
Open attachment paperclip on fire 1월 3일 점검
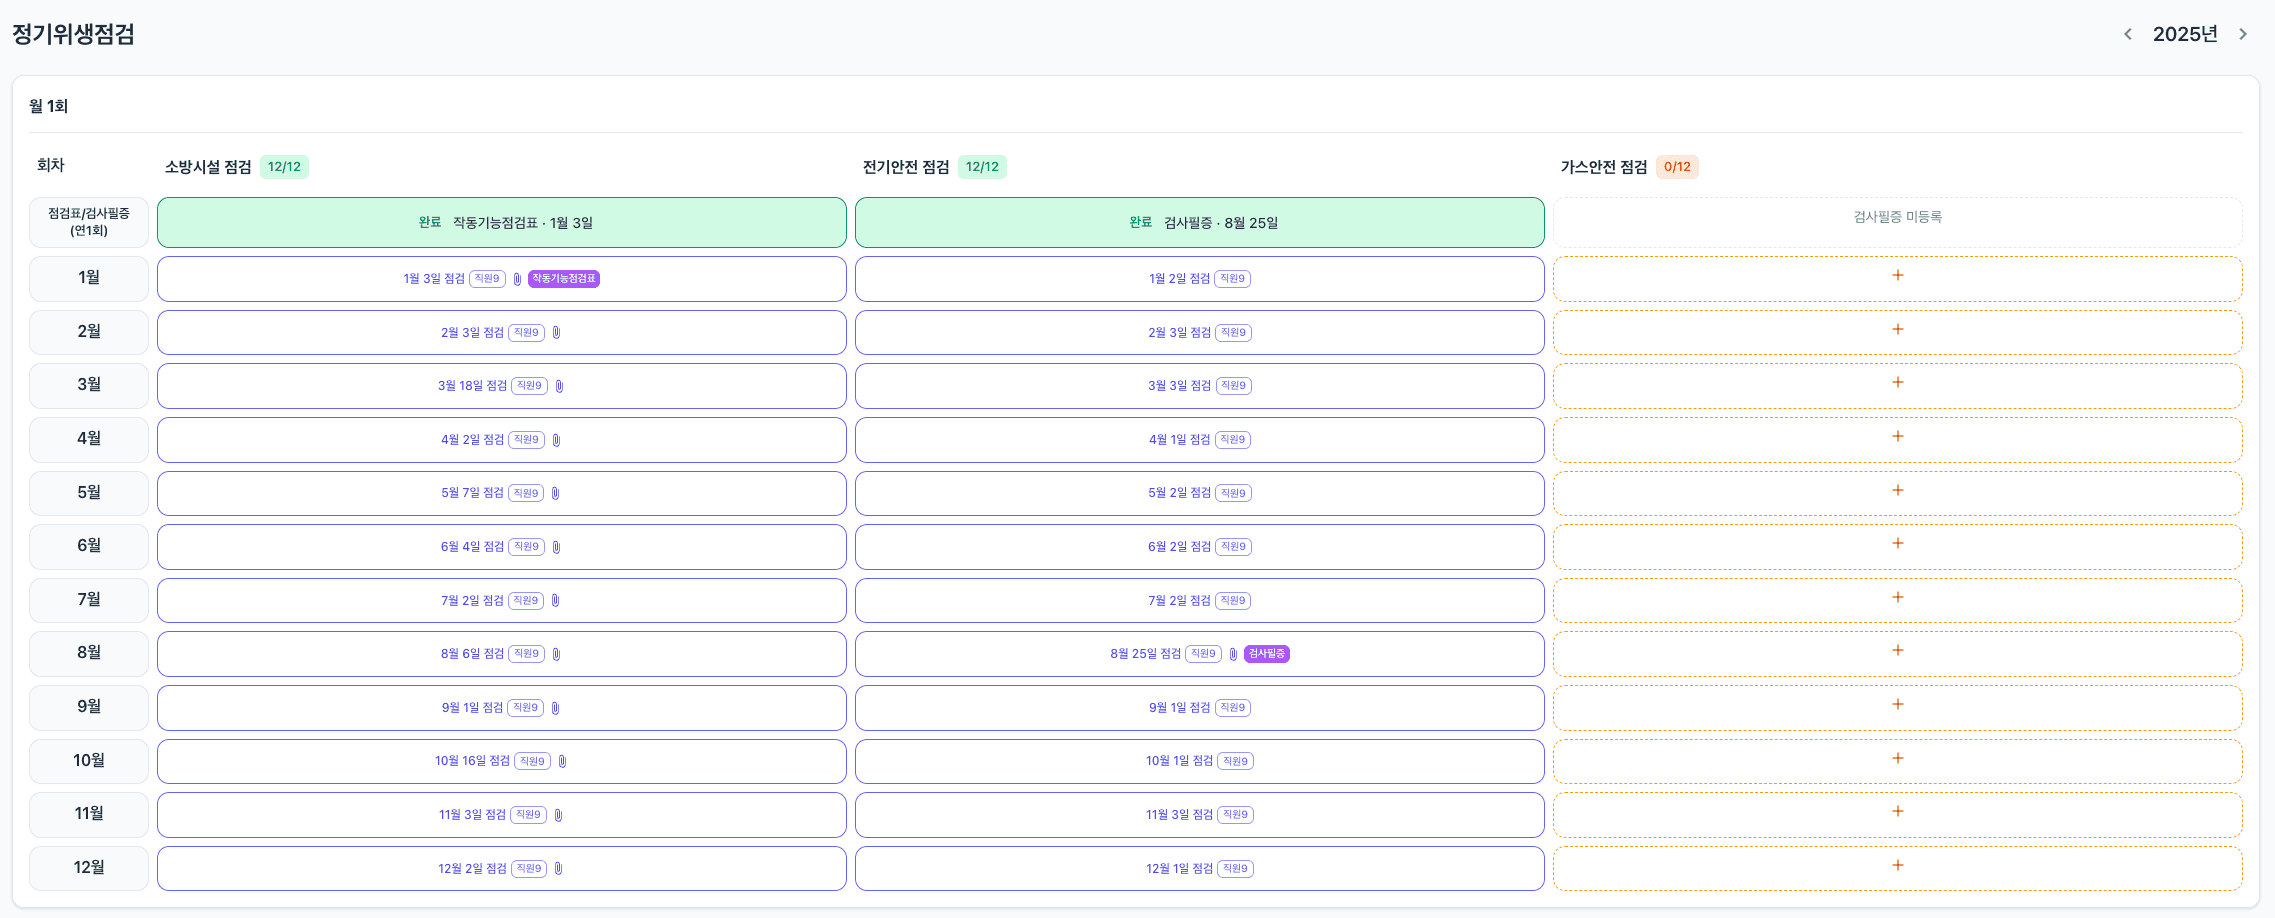[517, 279]
